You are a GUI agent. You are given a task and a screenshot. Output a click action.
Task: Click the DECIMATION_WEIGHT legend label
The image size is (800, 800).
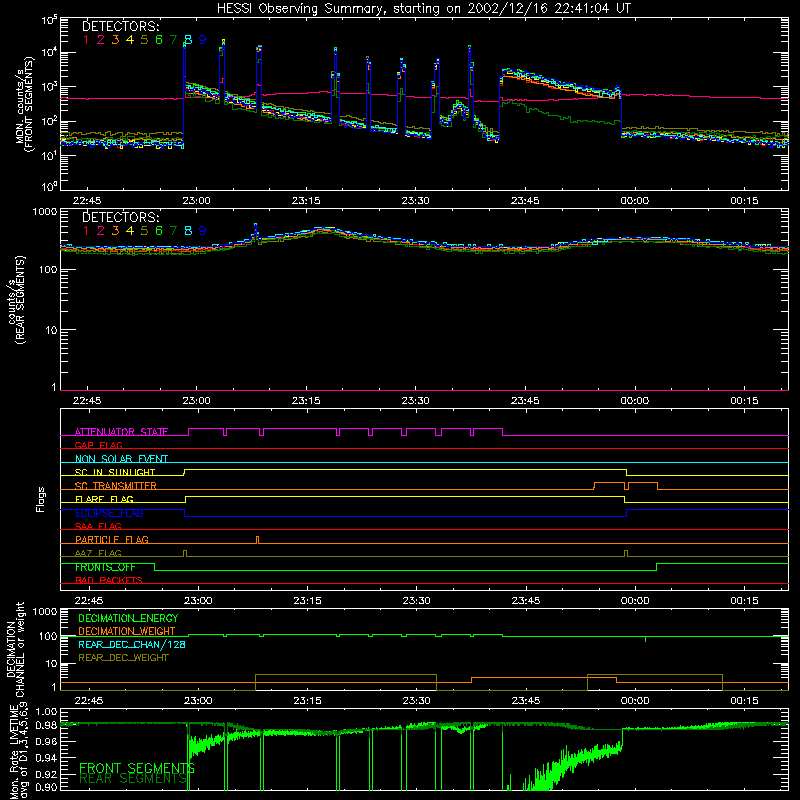[x=127, y=631]
